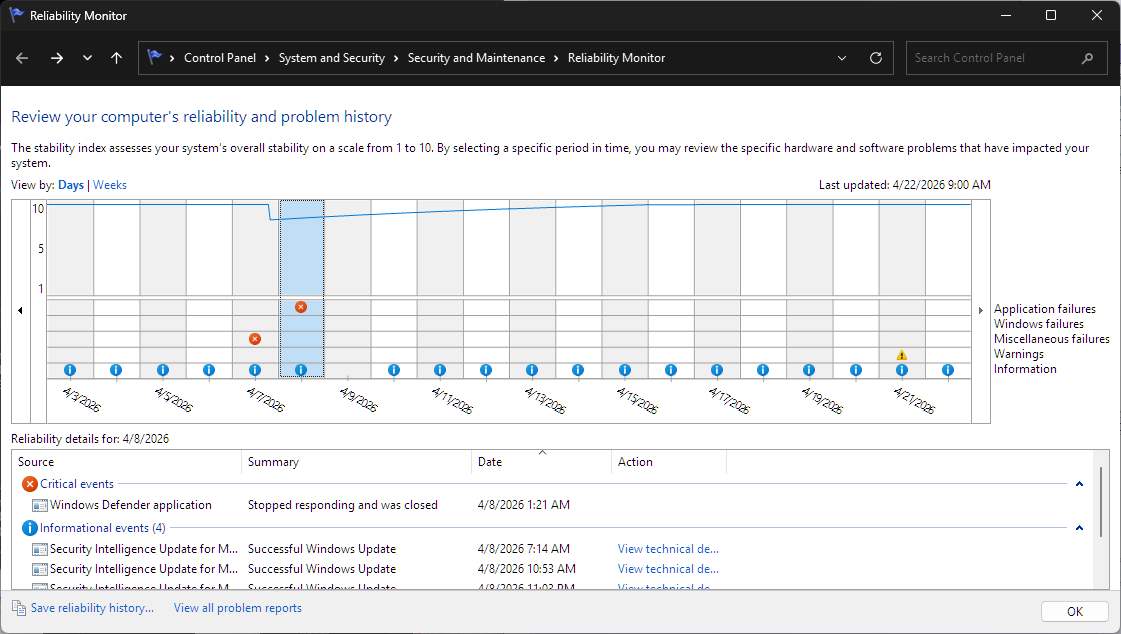
Task: Select information icon for 4/4/2026 column
Action: (116, 370)
